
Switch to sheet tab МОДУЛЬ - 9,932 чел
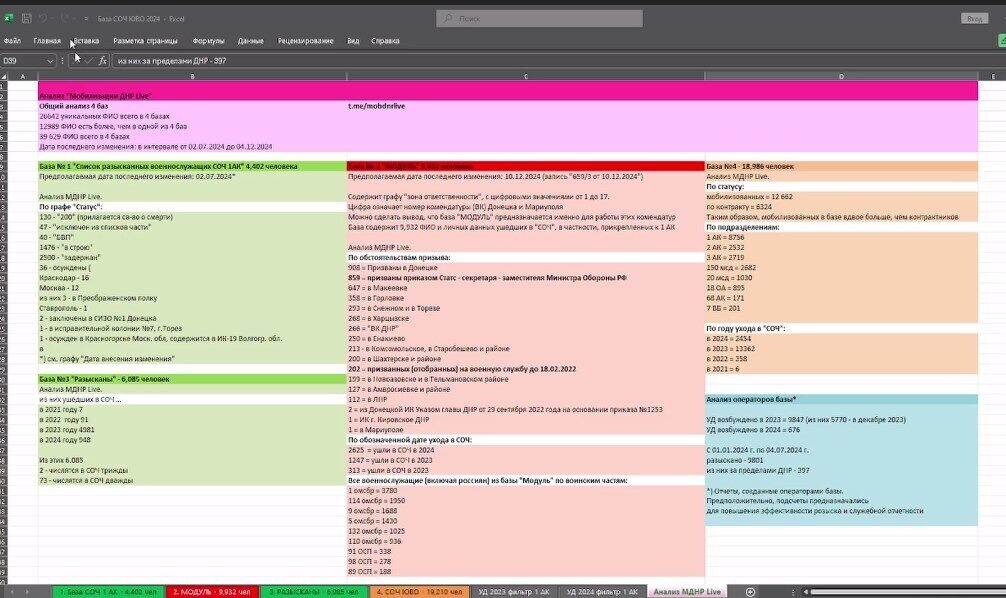pos(209,591)
